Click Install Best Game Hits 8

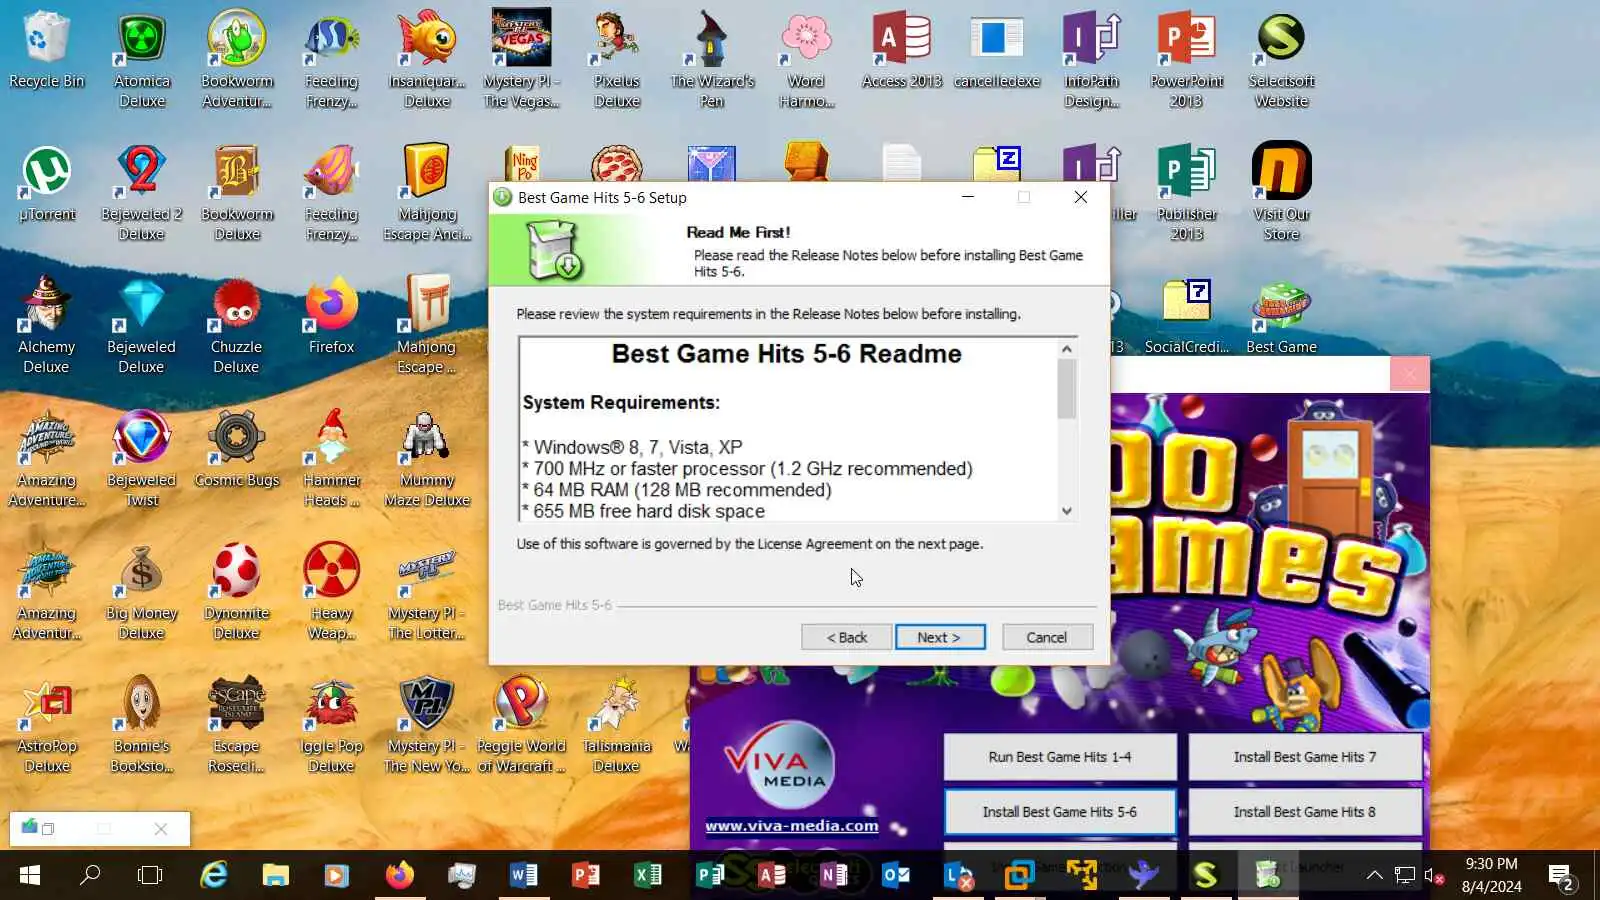click(x=1304, y=812)
